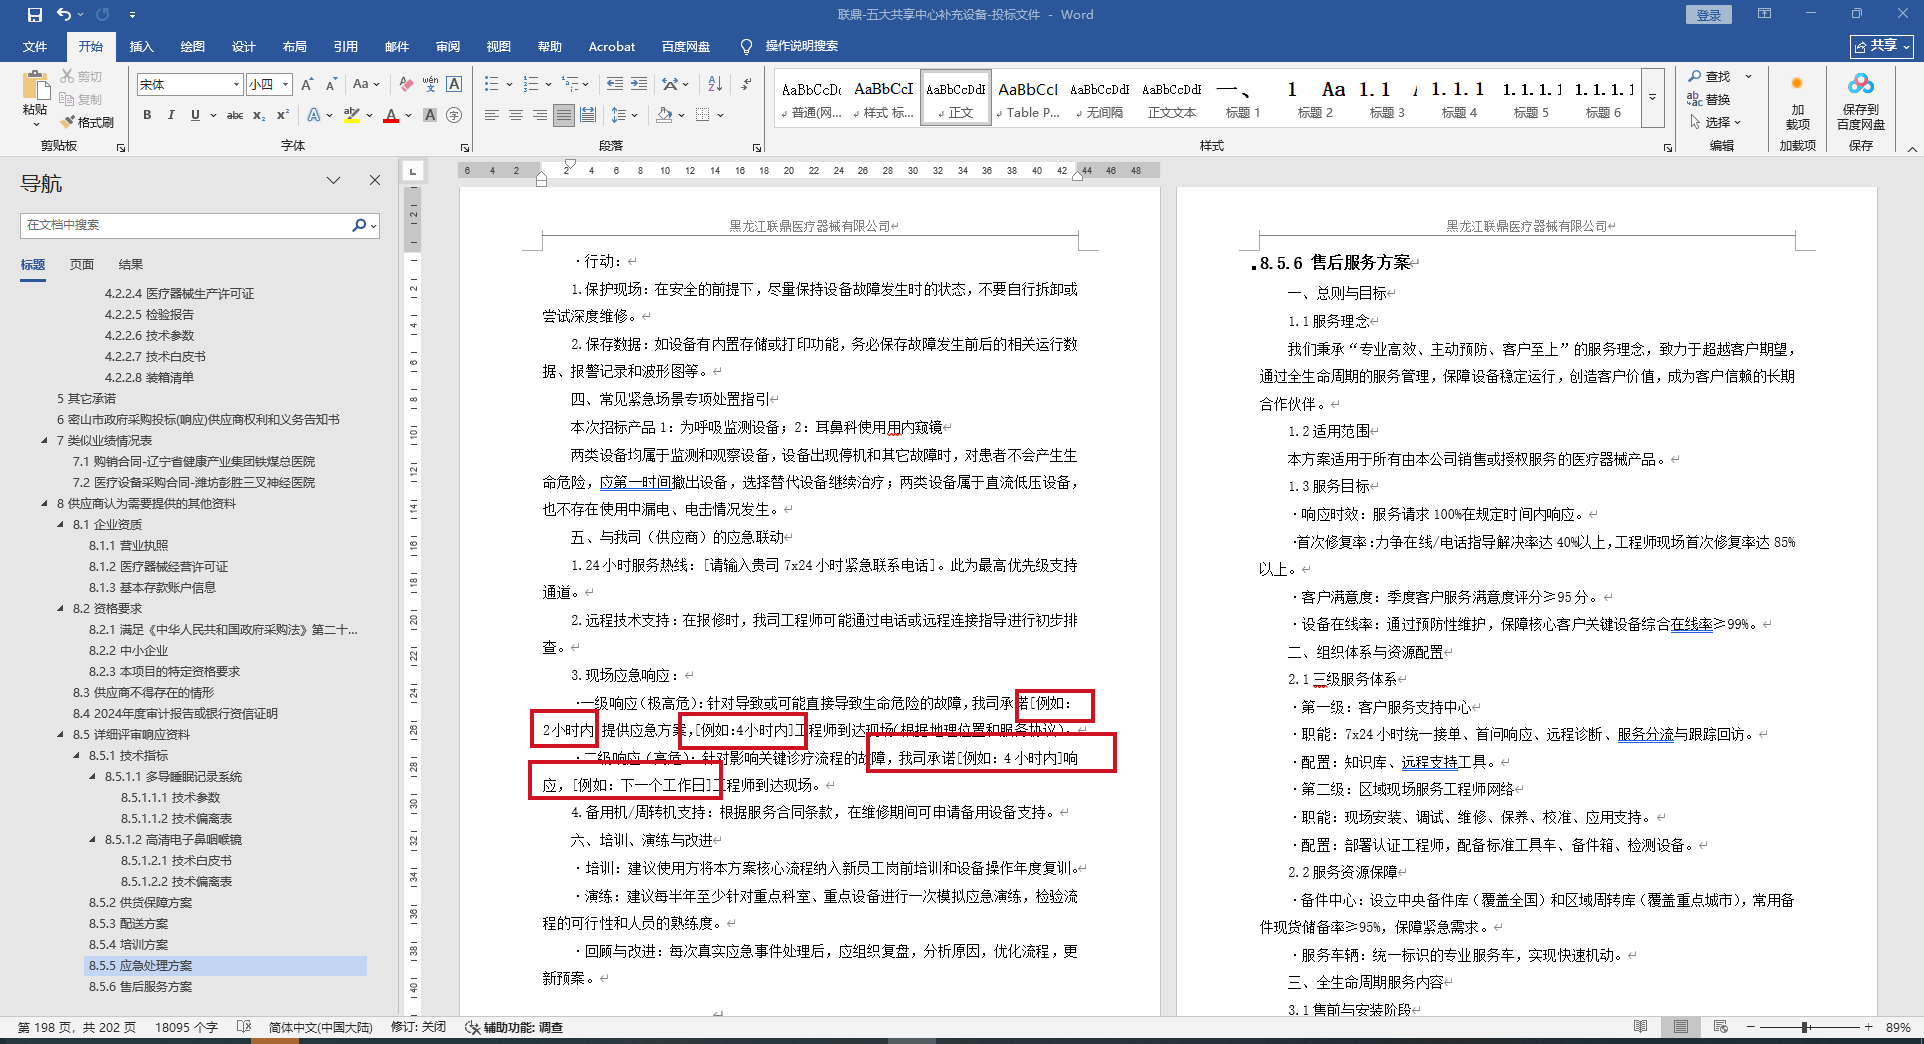Expand the font color palette arrow
The width and height of the screenshot is (1924, 1044).
(x=408, y=115)
